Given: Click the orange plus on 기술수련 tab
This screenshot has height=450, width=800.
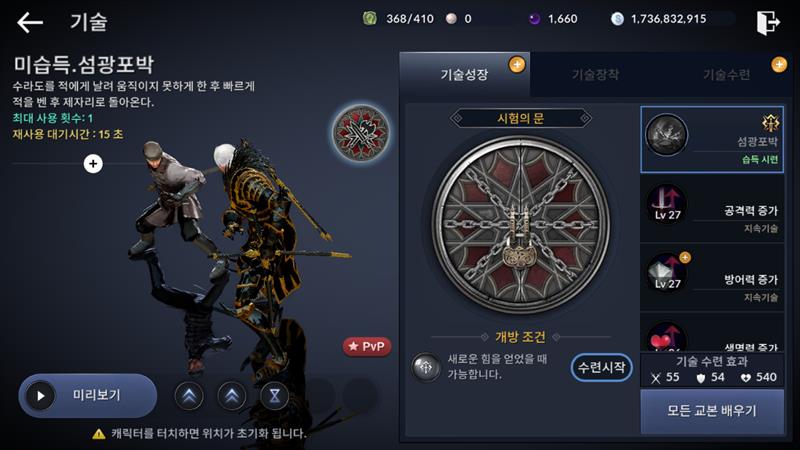Looking at the screenshot, I should pos(779,65).
